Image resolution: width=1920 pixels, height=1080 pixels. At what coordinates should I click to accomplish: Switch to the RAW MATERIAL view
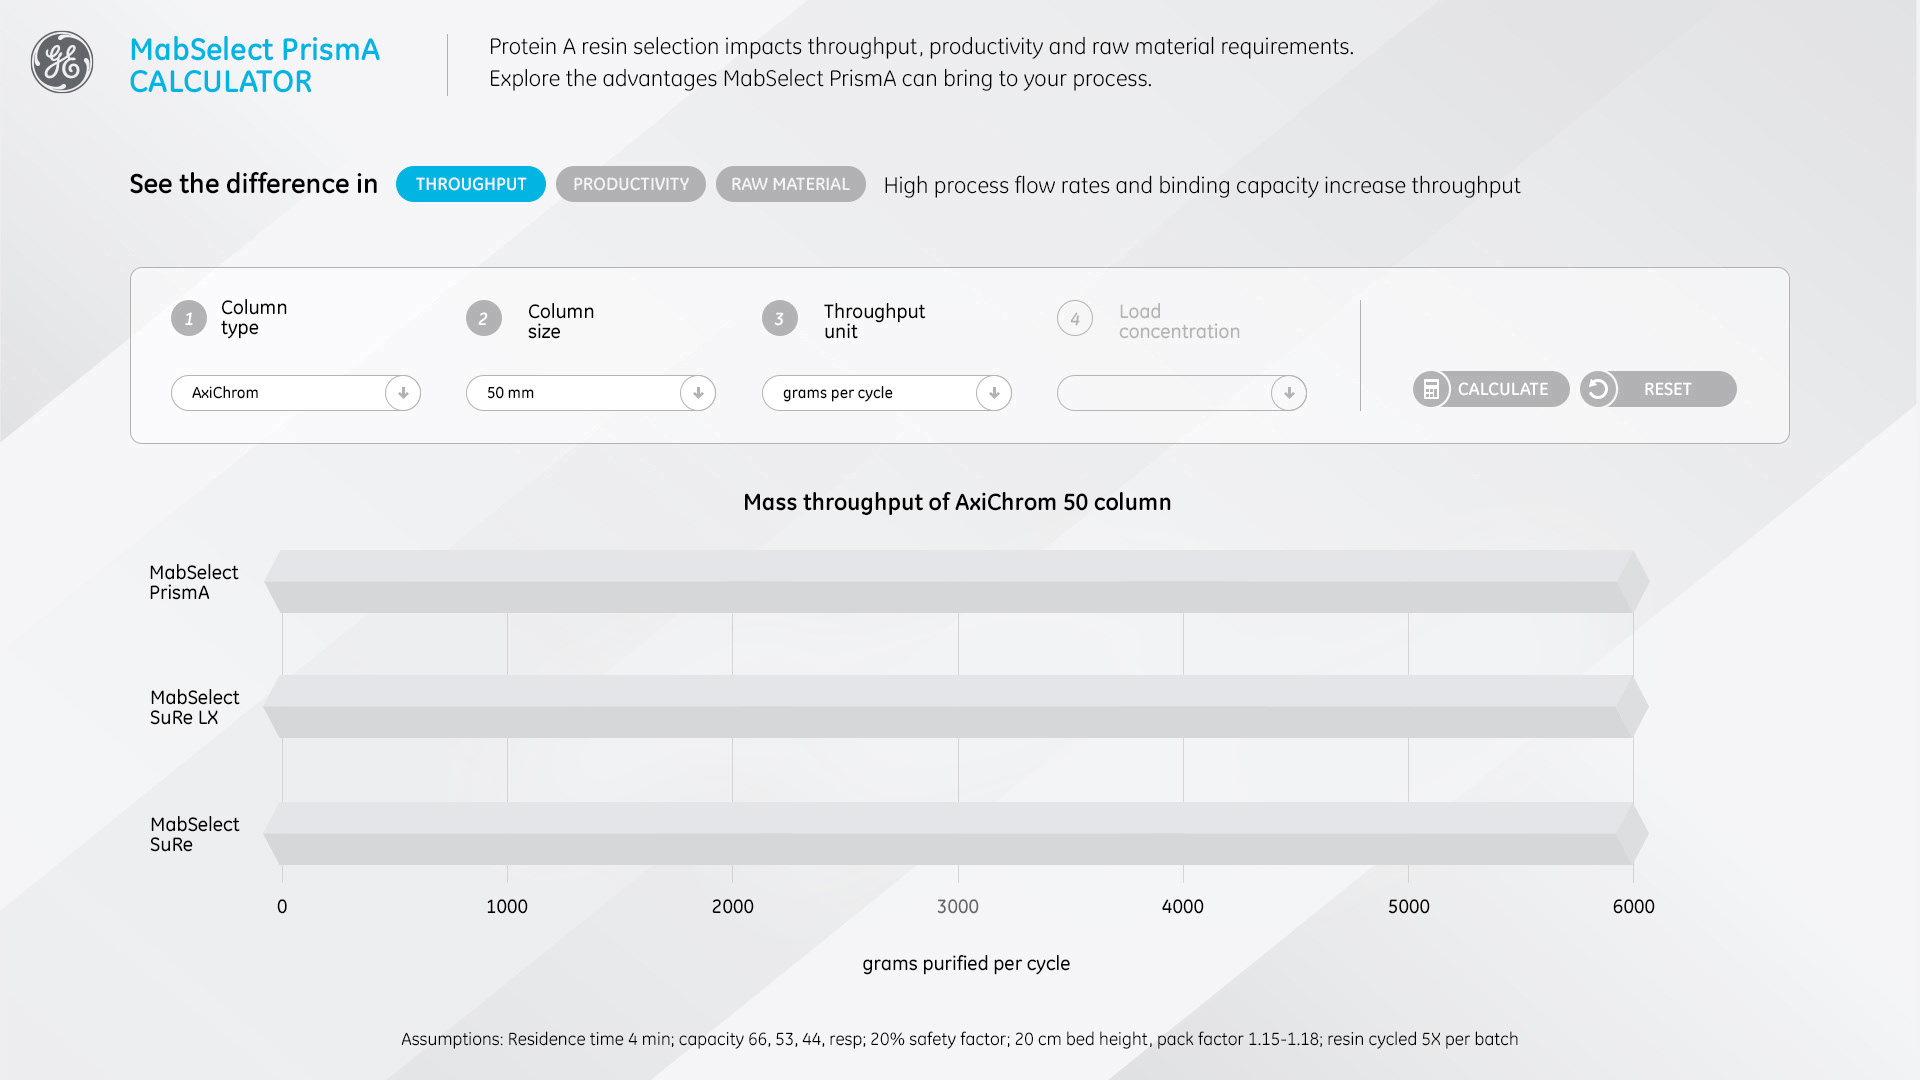tap(791, 184)
